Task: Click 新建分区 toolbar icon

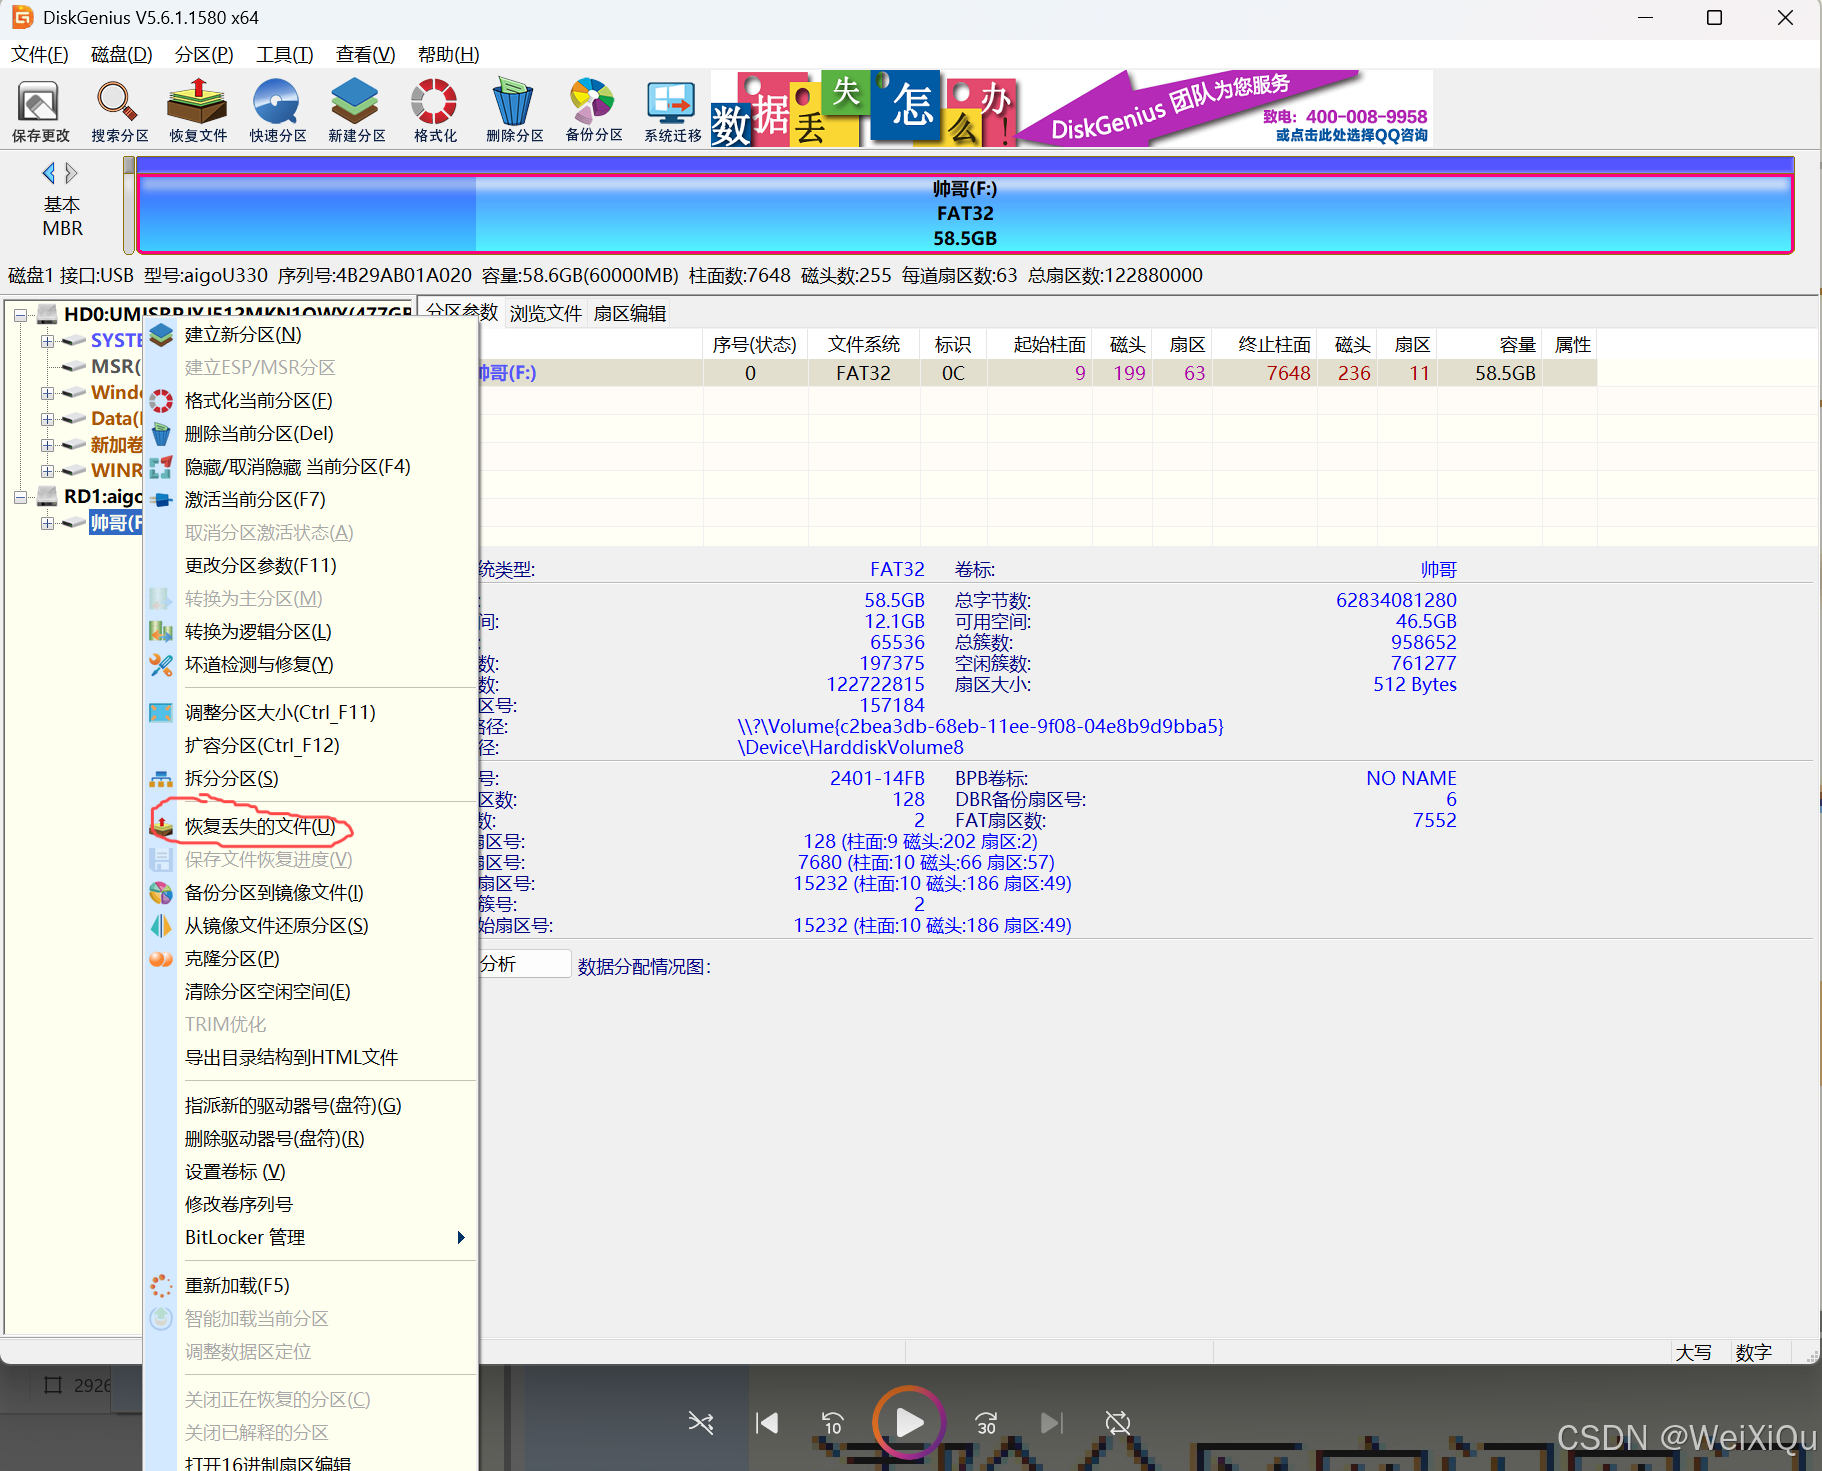Action: pyautogui.click(x=356, y=110)
